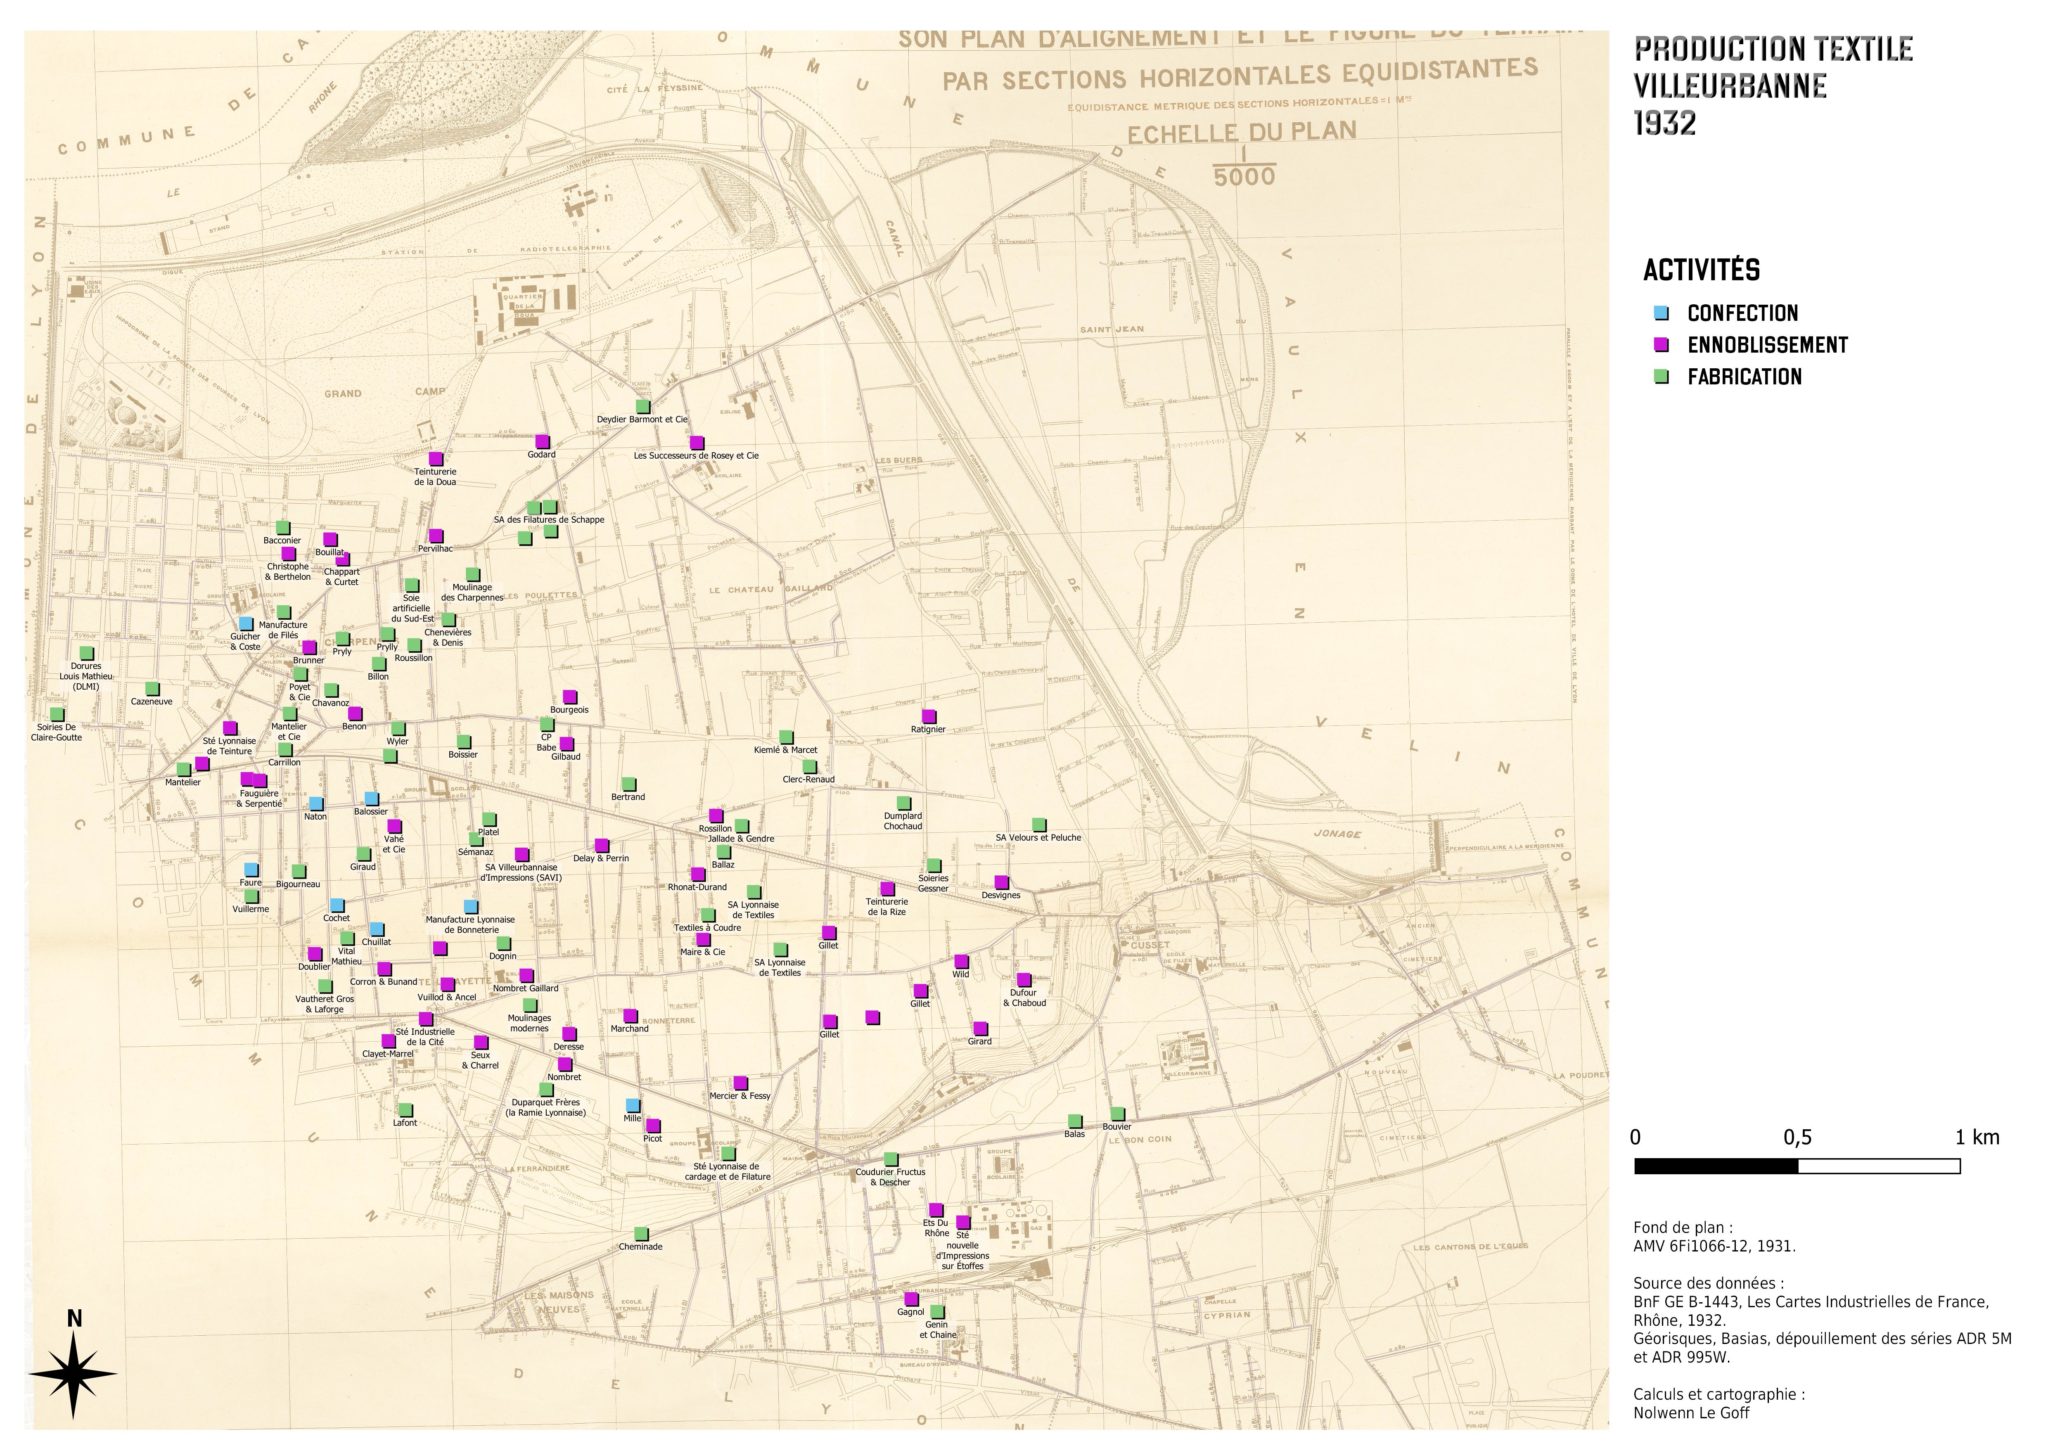Click the Cheminade green marker
Screen dimensions: 2048x1448
point(641,1233)
